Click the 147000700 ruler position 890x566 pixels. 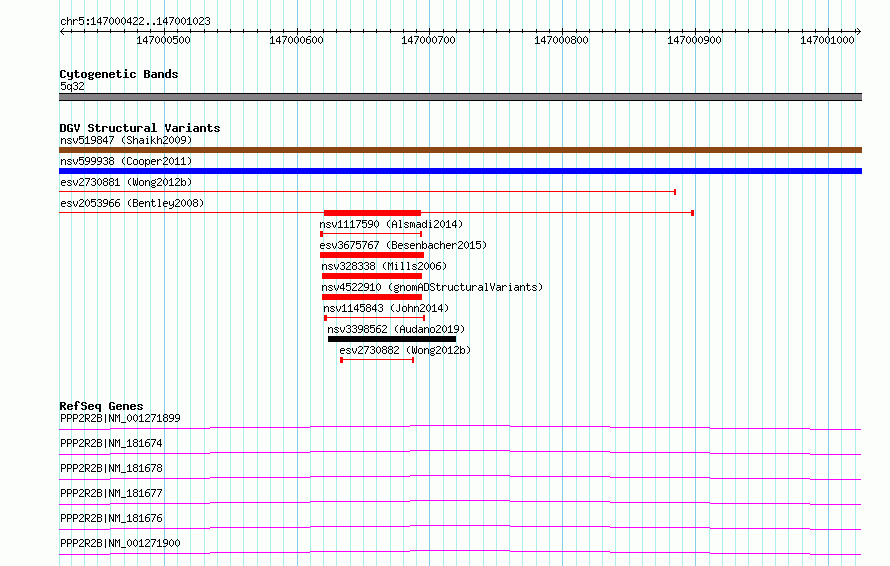pyautogui.click(x=429, y=40)
